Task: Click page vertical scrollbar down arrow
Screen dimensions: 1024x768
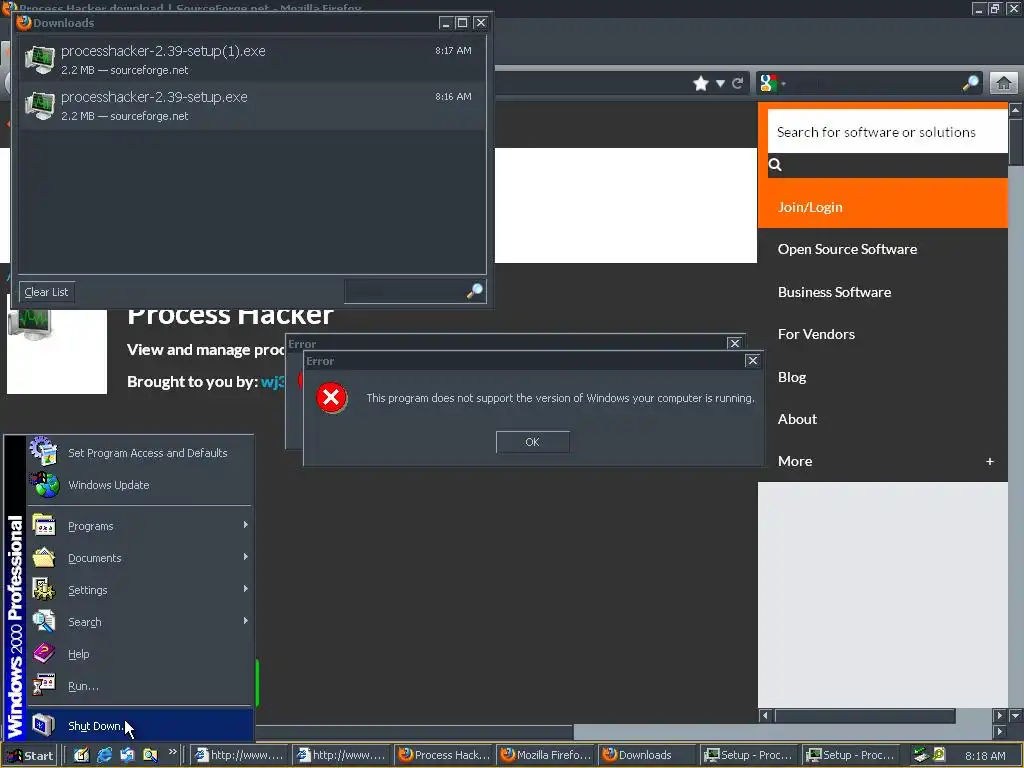Action: click(x=1016, y=715)
